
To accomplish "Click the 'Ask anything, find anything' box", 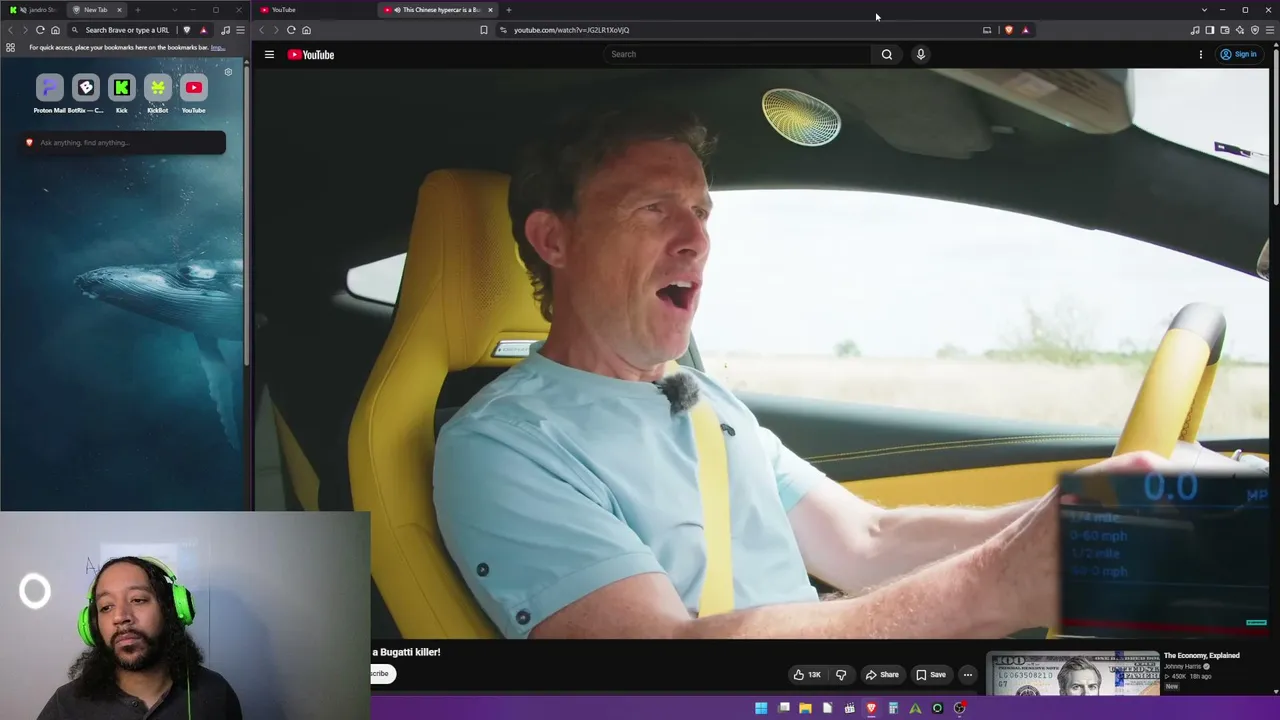I will [x=124, y=143].
